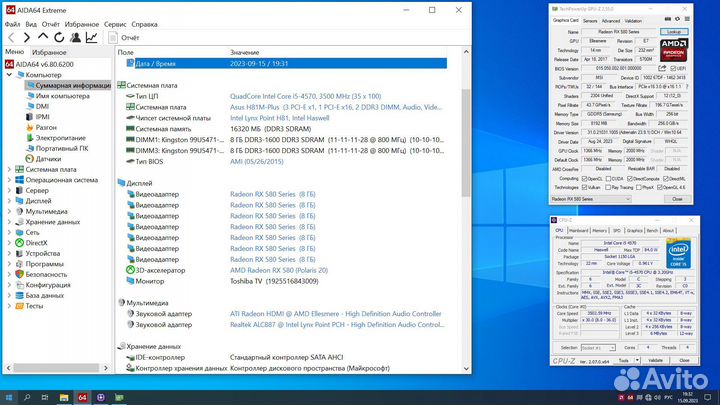This screenshot has height=405, width=720.
Task: Select the Дата / Время row
Action: pos(286,63)
